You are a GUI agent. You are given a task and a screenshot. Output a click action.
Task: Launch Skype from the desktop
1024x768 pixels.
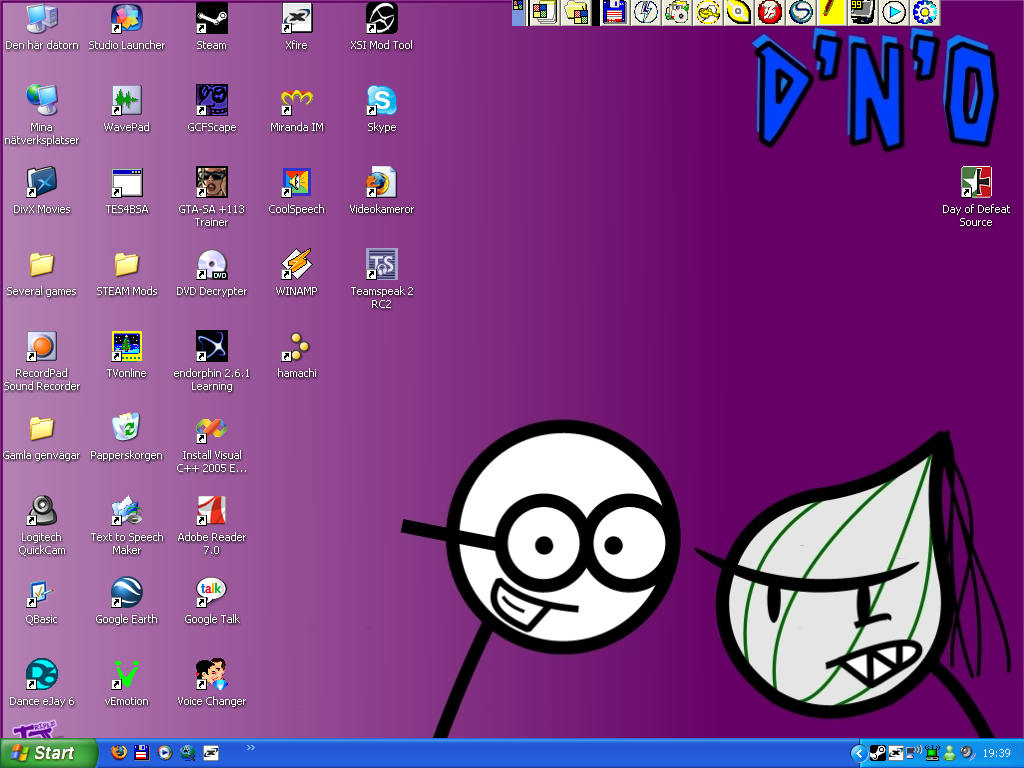click(x=381, y=100)
